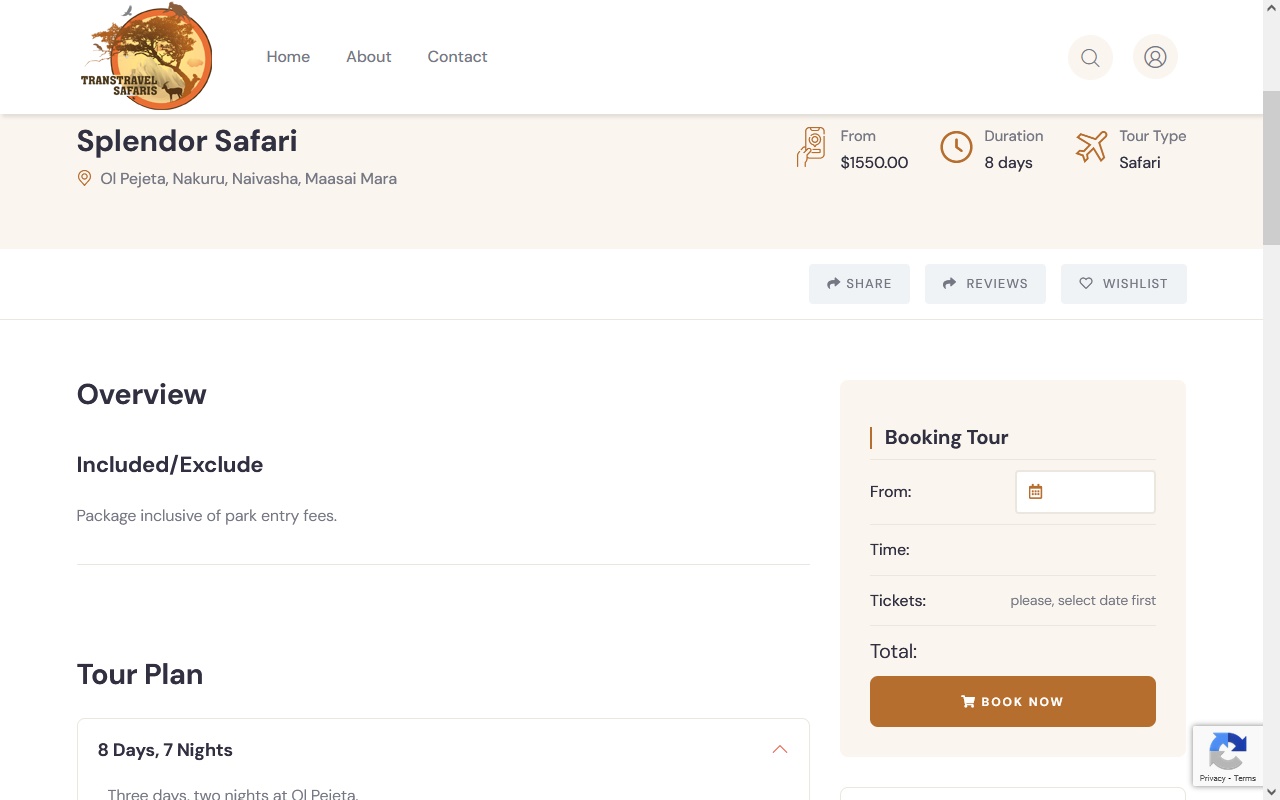Click the Share button
1280x800 pixels.
click(859, 284)
